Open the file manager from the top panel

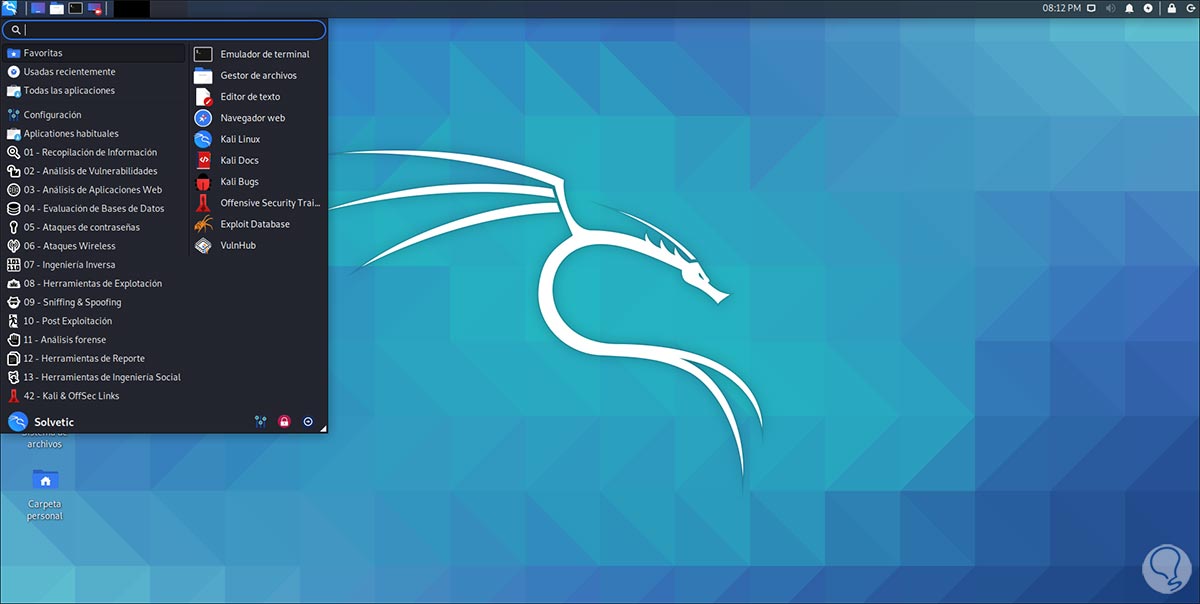57,8
